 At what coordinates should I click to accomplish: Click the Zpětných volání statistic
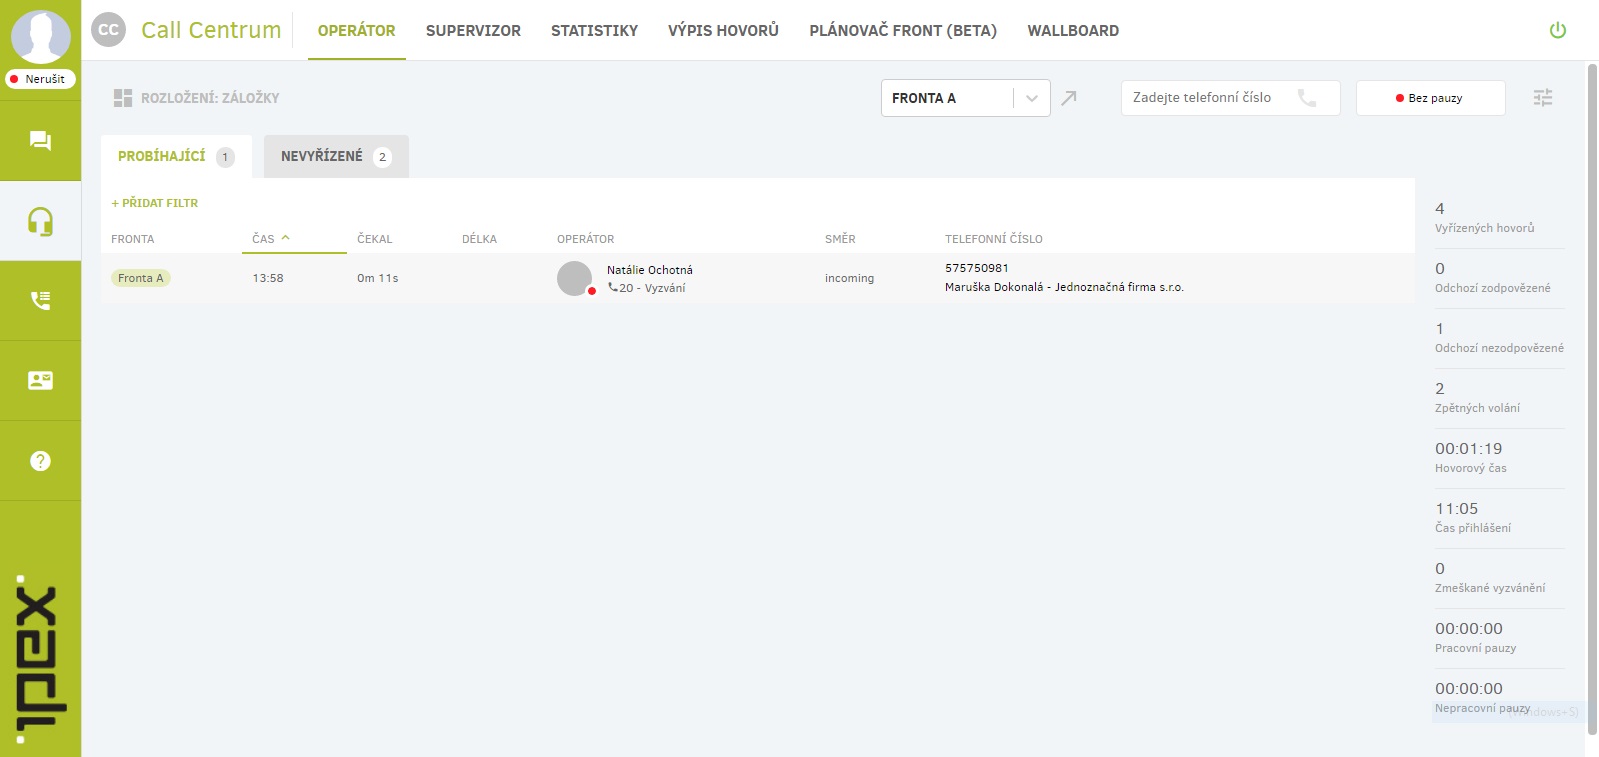click(1478, 398)
